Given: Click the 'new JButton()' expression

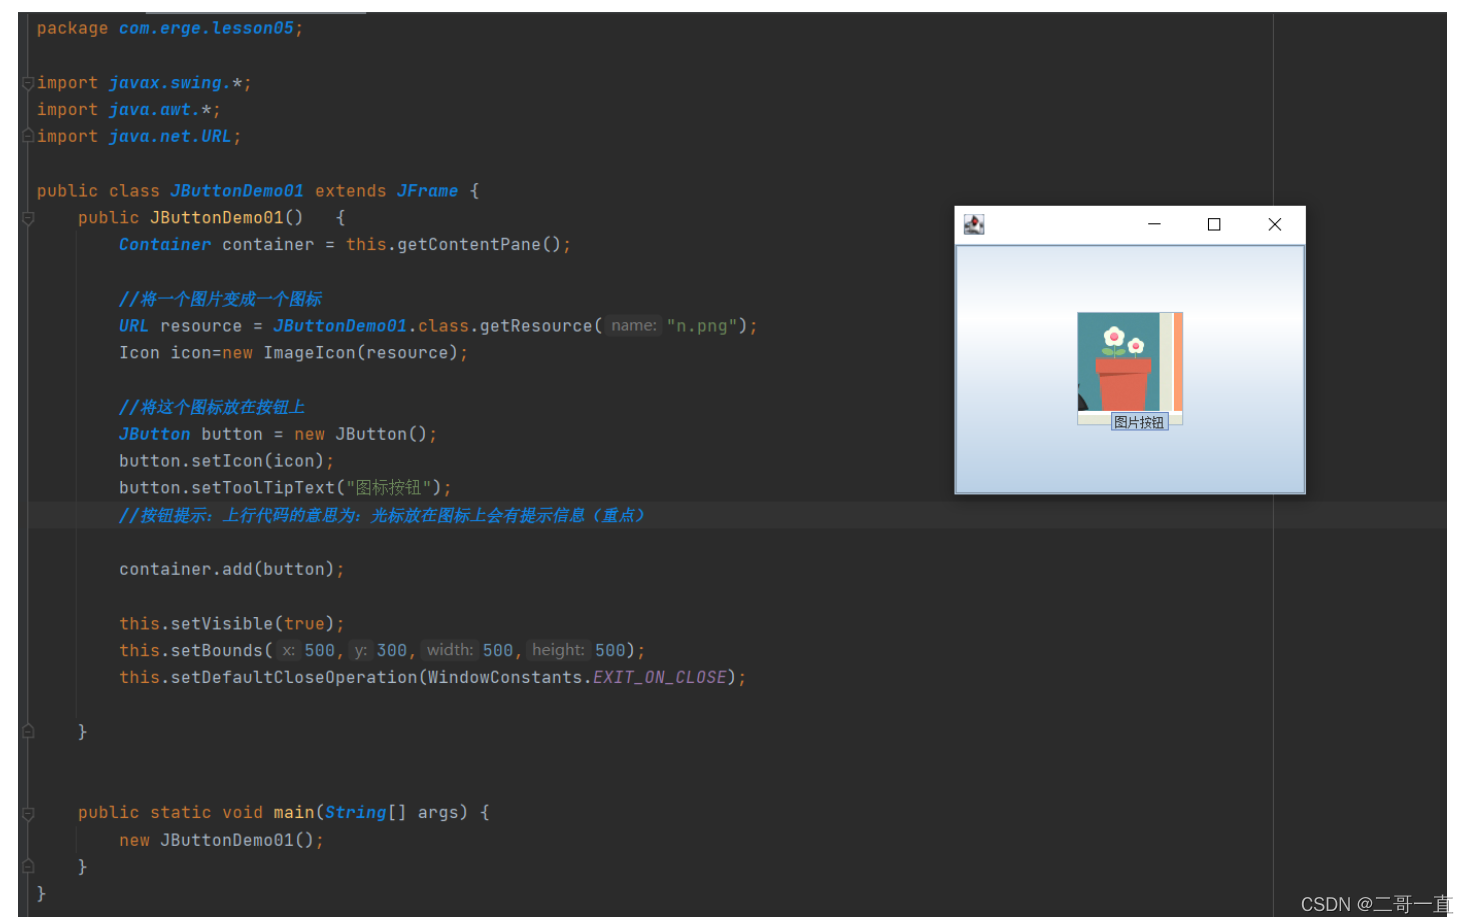Looking at the screenshot, I should tap(360, 434).
